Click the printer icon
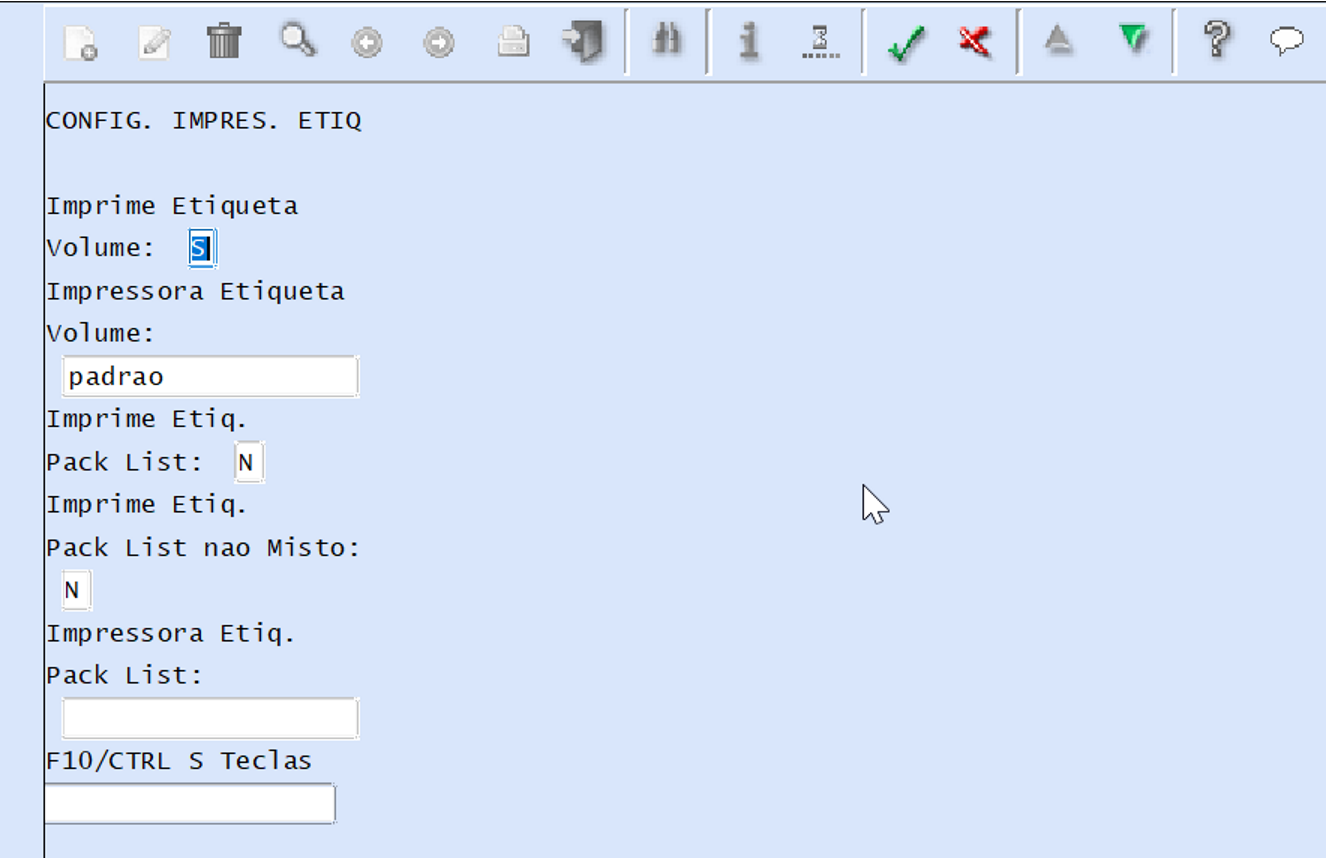Image resolution: width=1326 pixels, height=858 pixels. [x=513, y=43]
